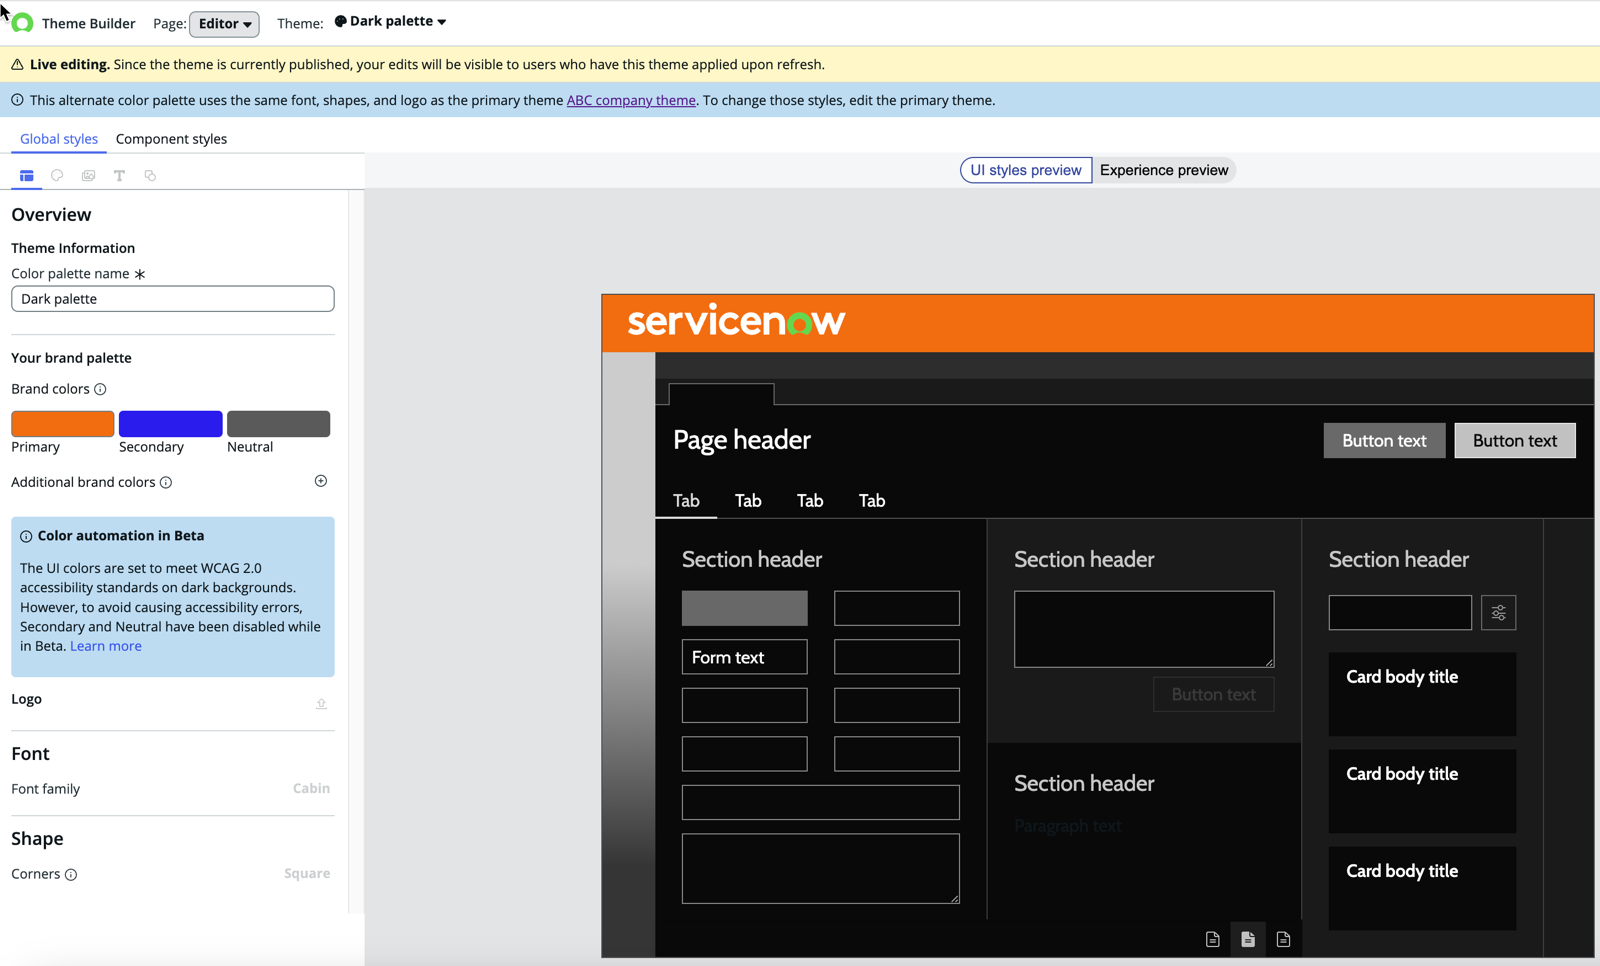
Task: Click the info icon in the blue banner
Action: click(17, 100)
